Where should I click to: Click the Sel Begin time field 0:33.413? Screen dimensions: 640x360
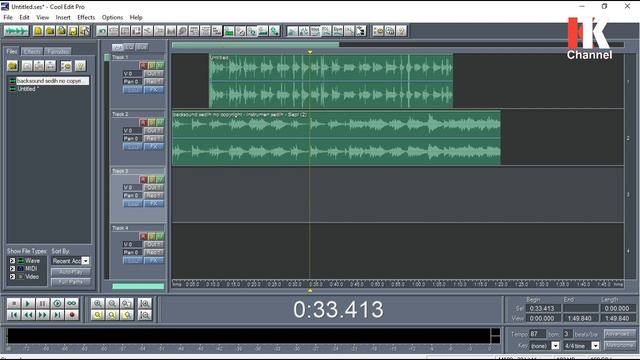point(542,309)
